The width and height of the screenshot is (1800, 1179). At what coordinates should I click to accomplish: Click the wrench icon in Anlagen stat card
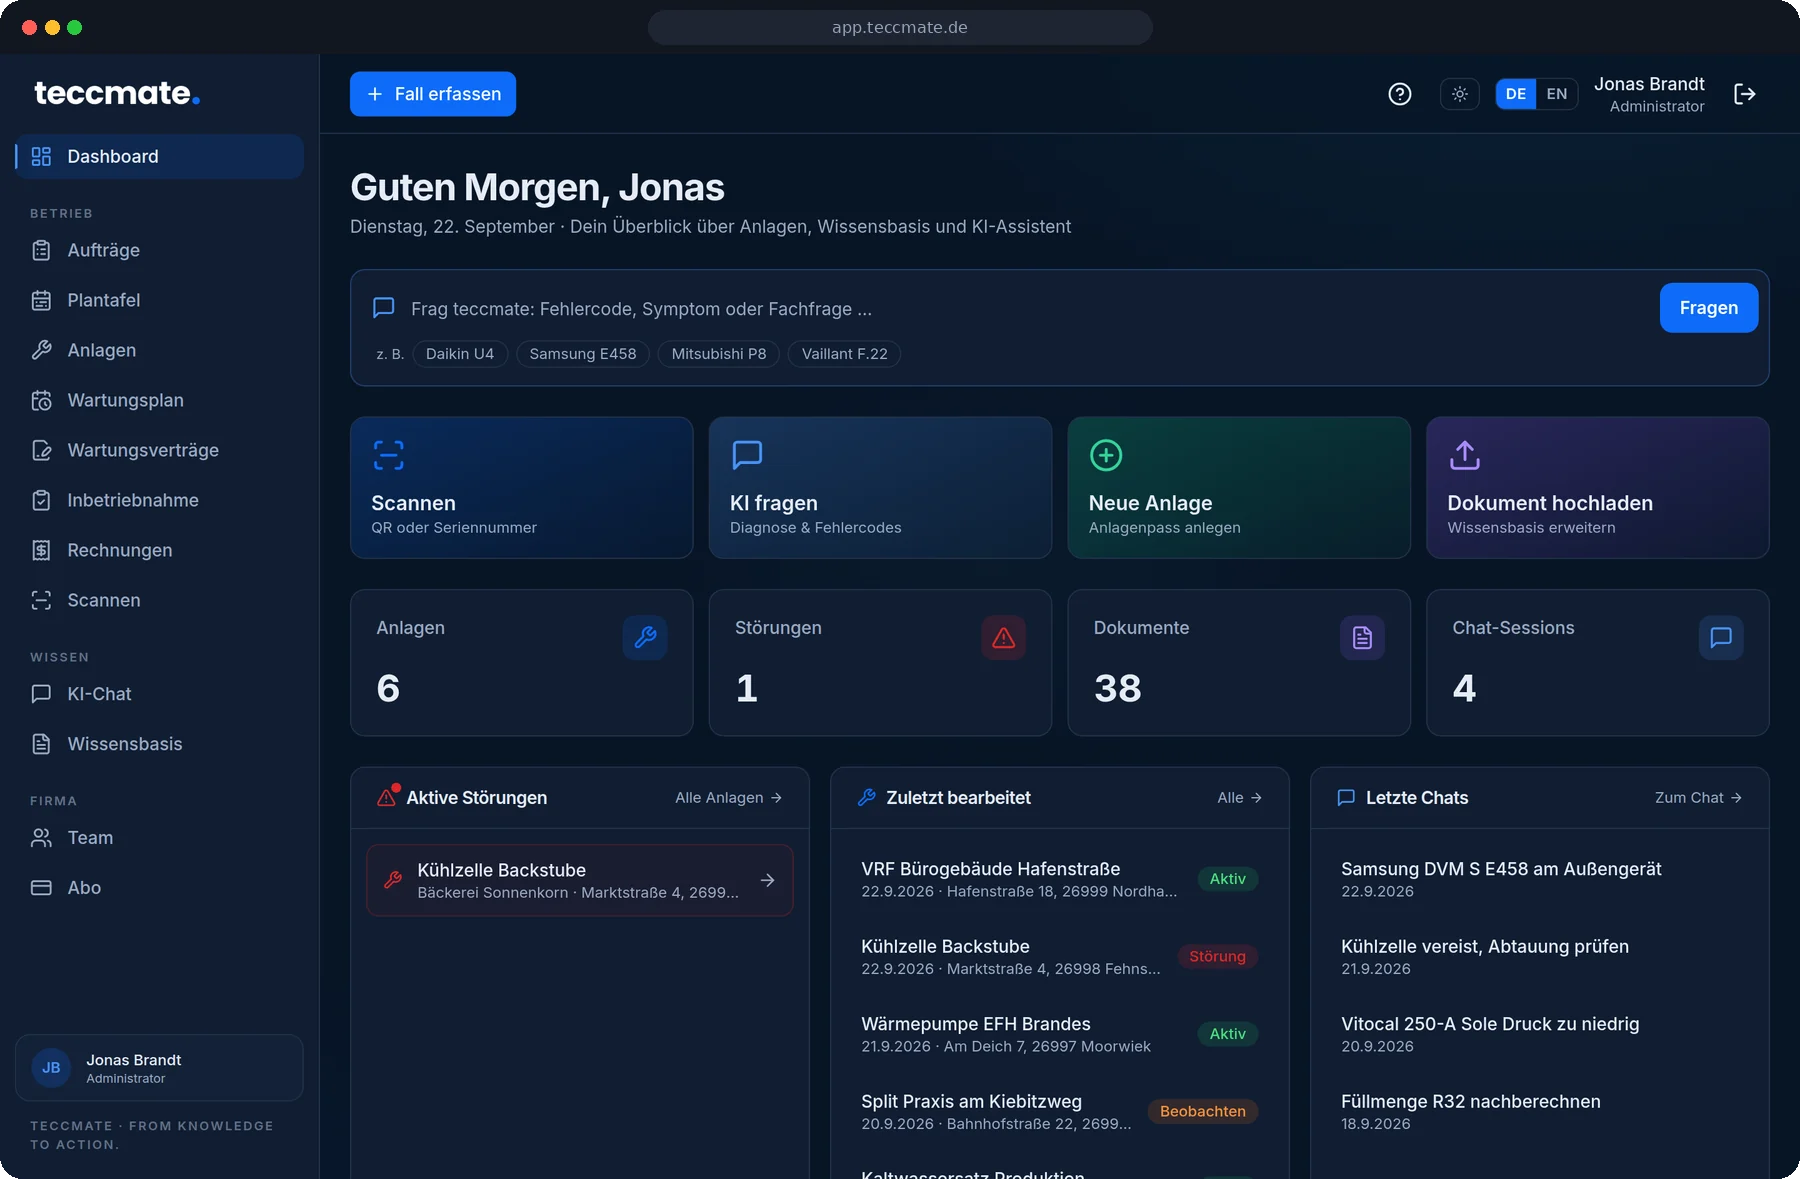645,637
